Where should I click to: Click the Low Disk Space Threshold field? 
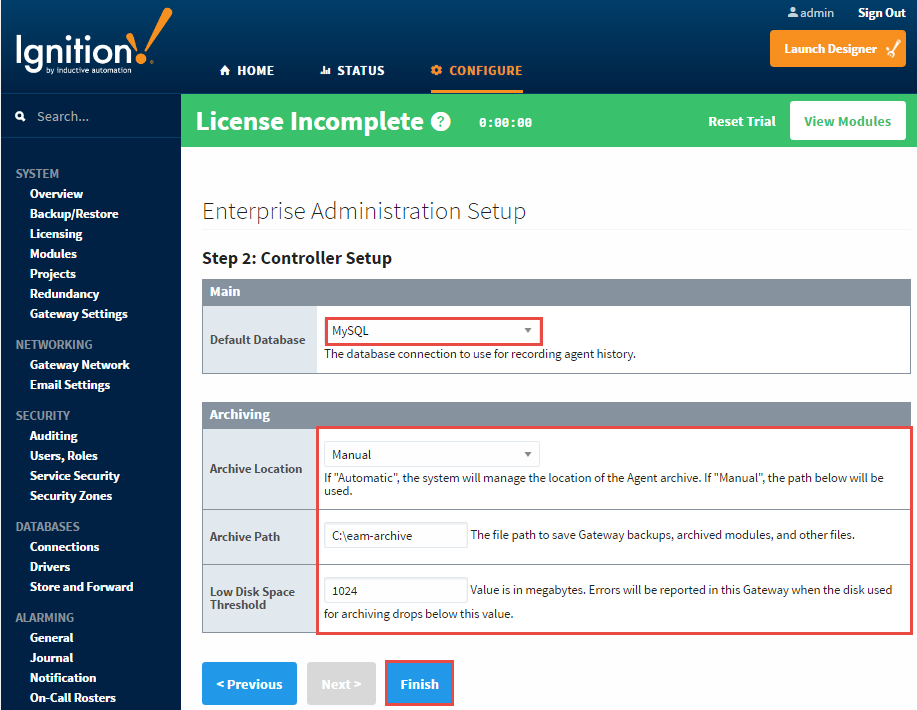pos(396,590)
